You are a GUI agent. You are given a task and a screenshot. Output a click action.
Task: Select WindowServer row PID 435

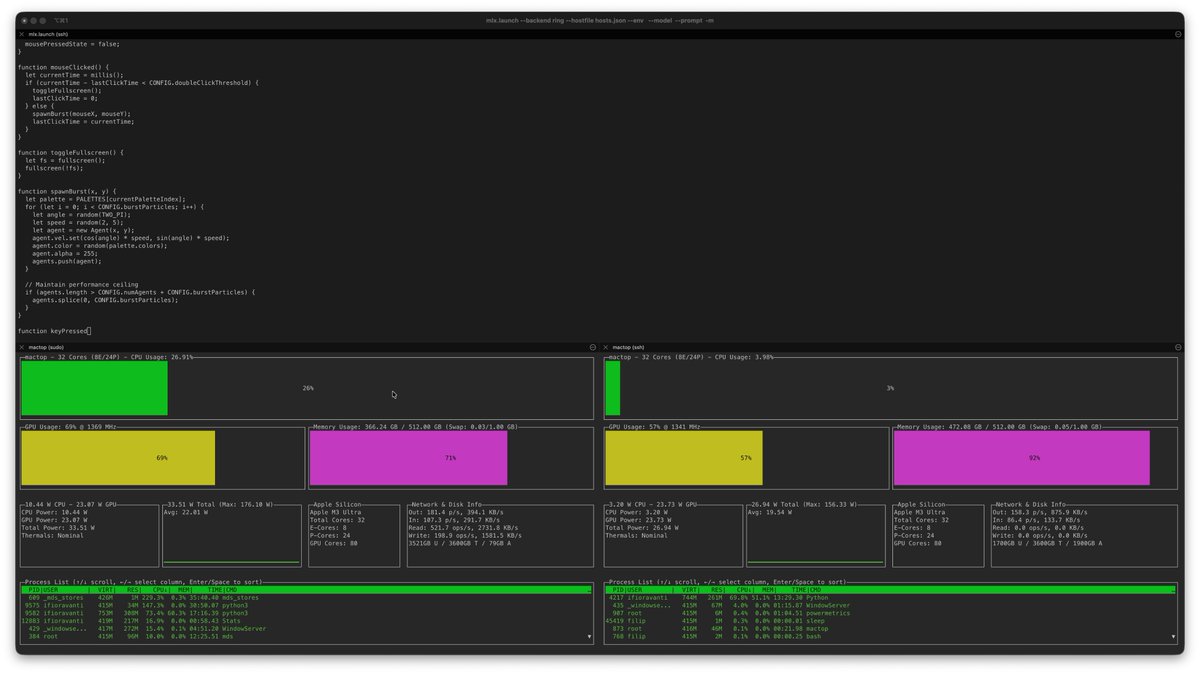coord(888,605)
